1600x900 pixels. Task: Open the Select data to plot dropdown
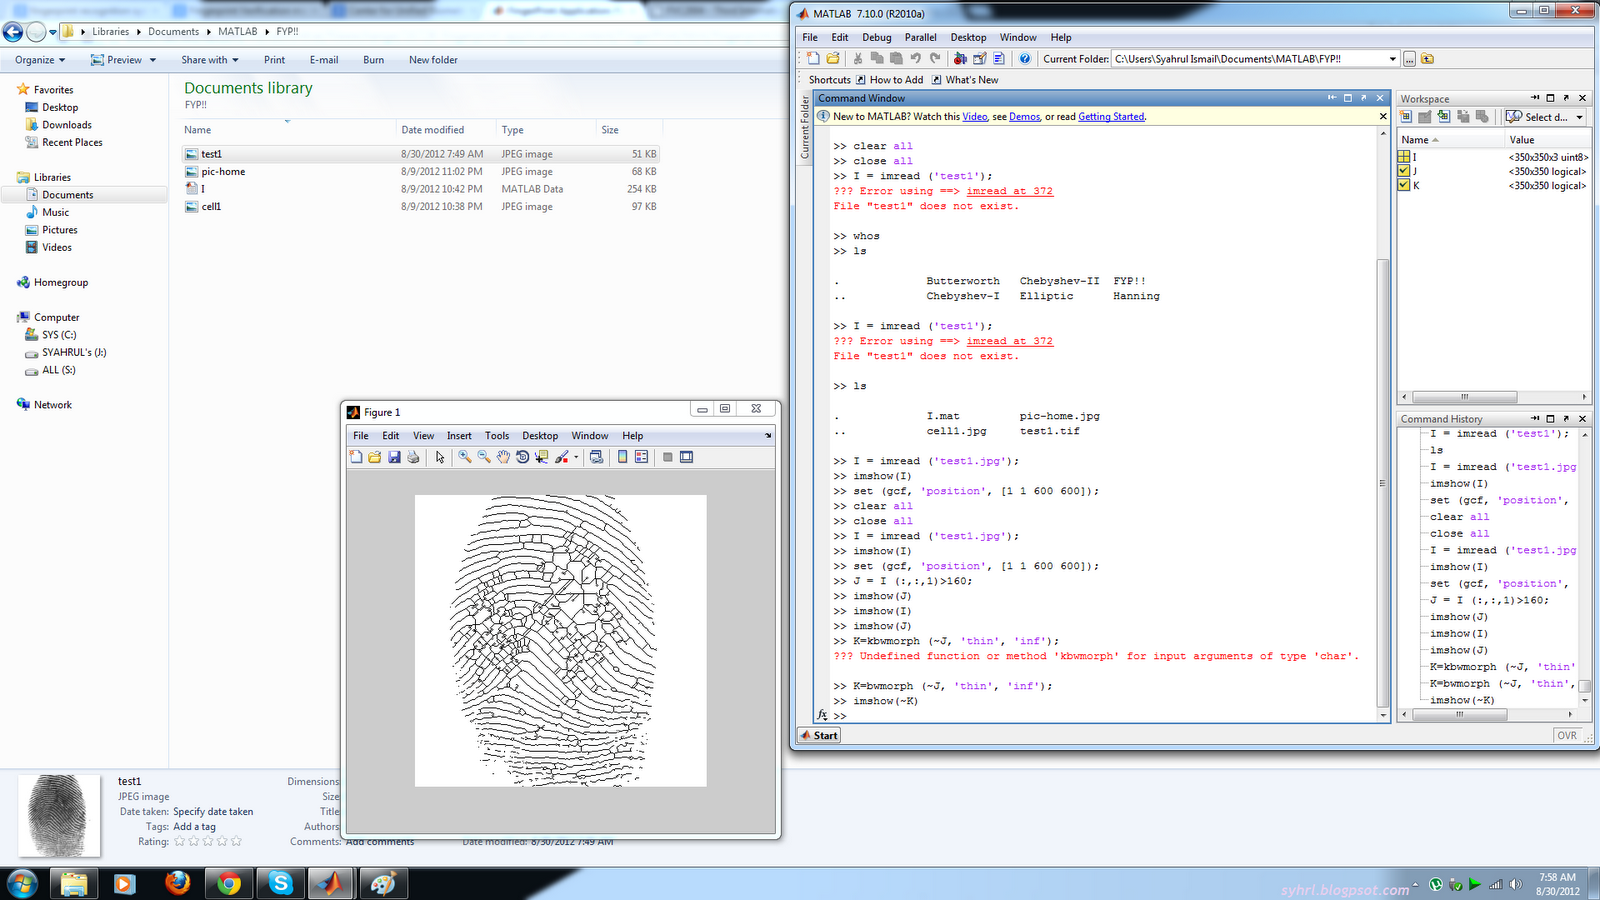1578,117
